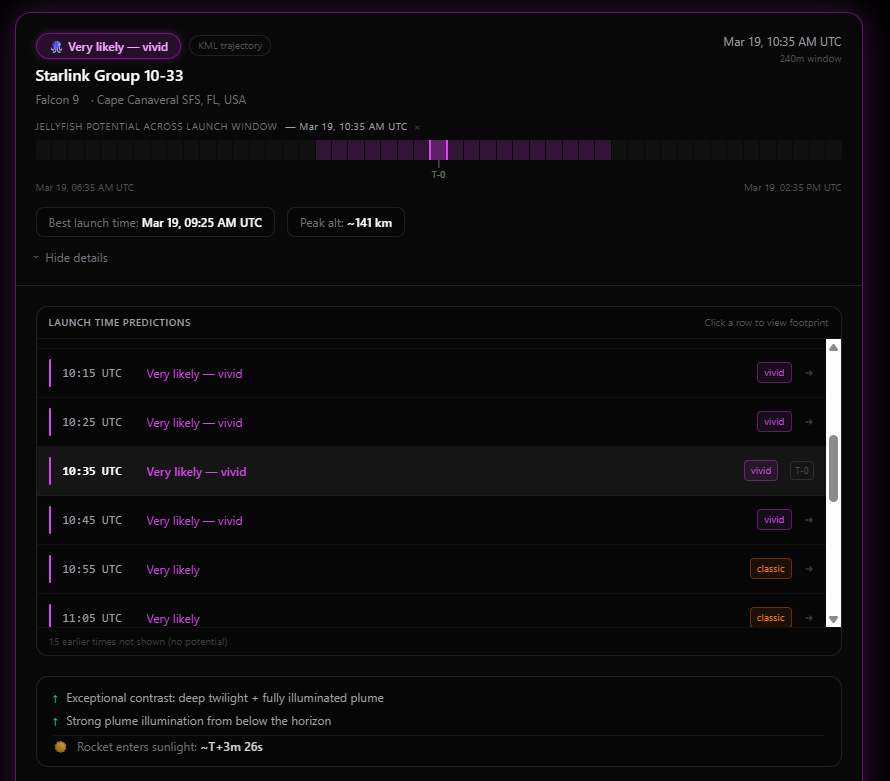Screen dimensions: 890x781
Task: Open footprint arrow for the 10:55 UTC row
Action: (x=809, y=569)
